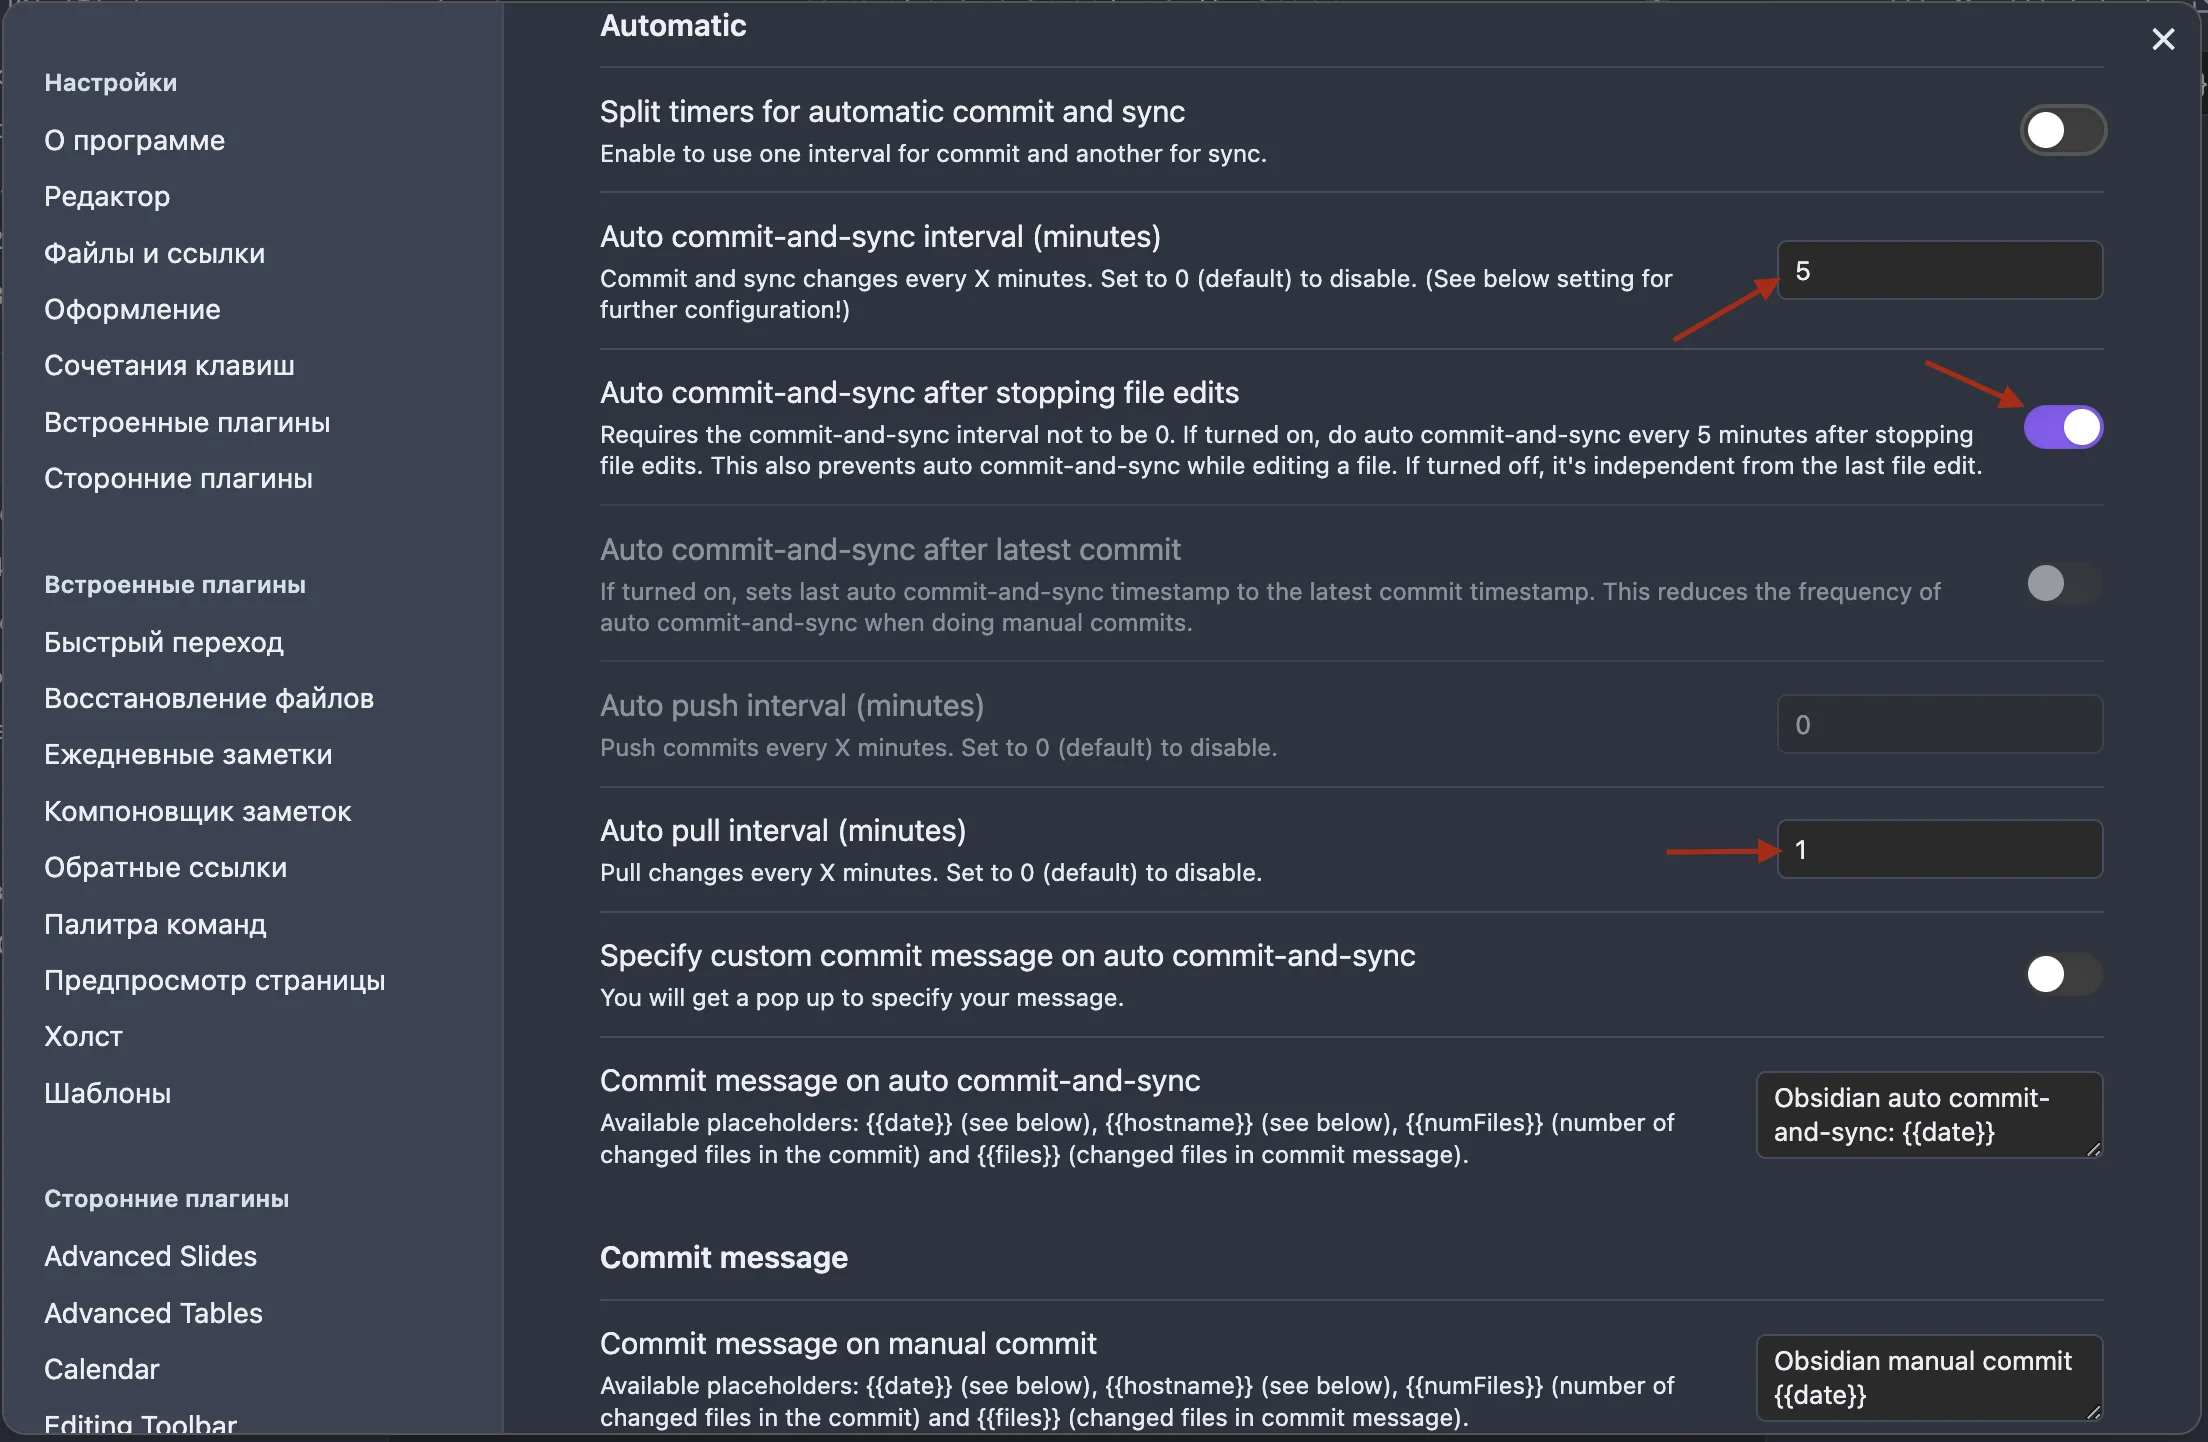2208x1442 pixels.
Task: Select the Calendar plugin settings
Action: [x=101, y=1369]
